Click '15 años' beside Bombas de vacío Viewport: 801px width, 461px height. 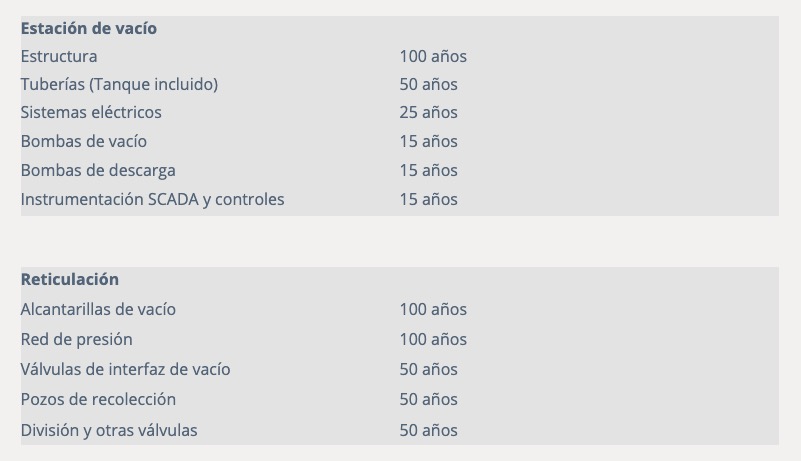click(x=428, y=142)
